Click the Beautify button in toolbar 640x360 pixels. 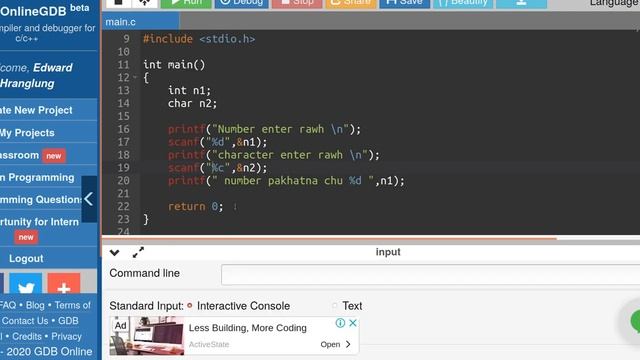463,3
